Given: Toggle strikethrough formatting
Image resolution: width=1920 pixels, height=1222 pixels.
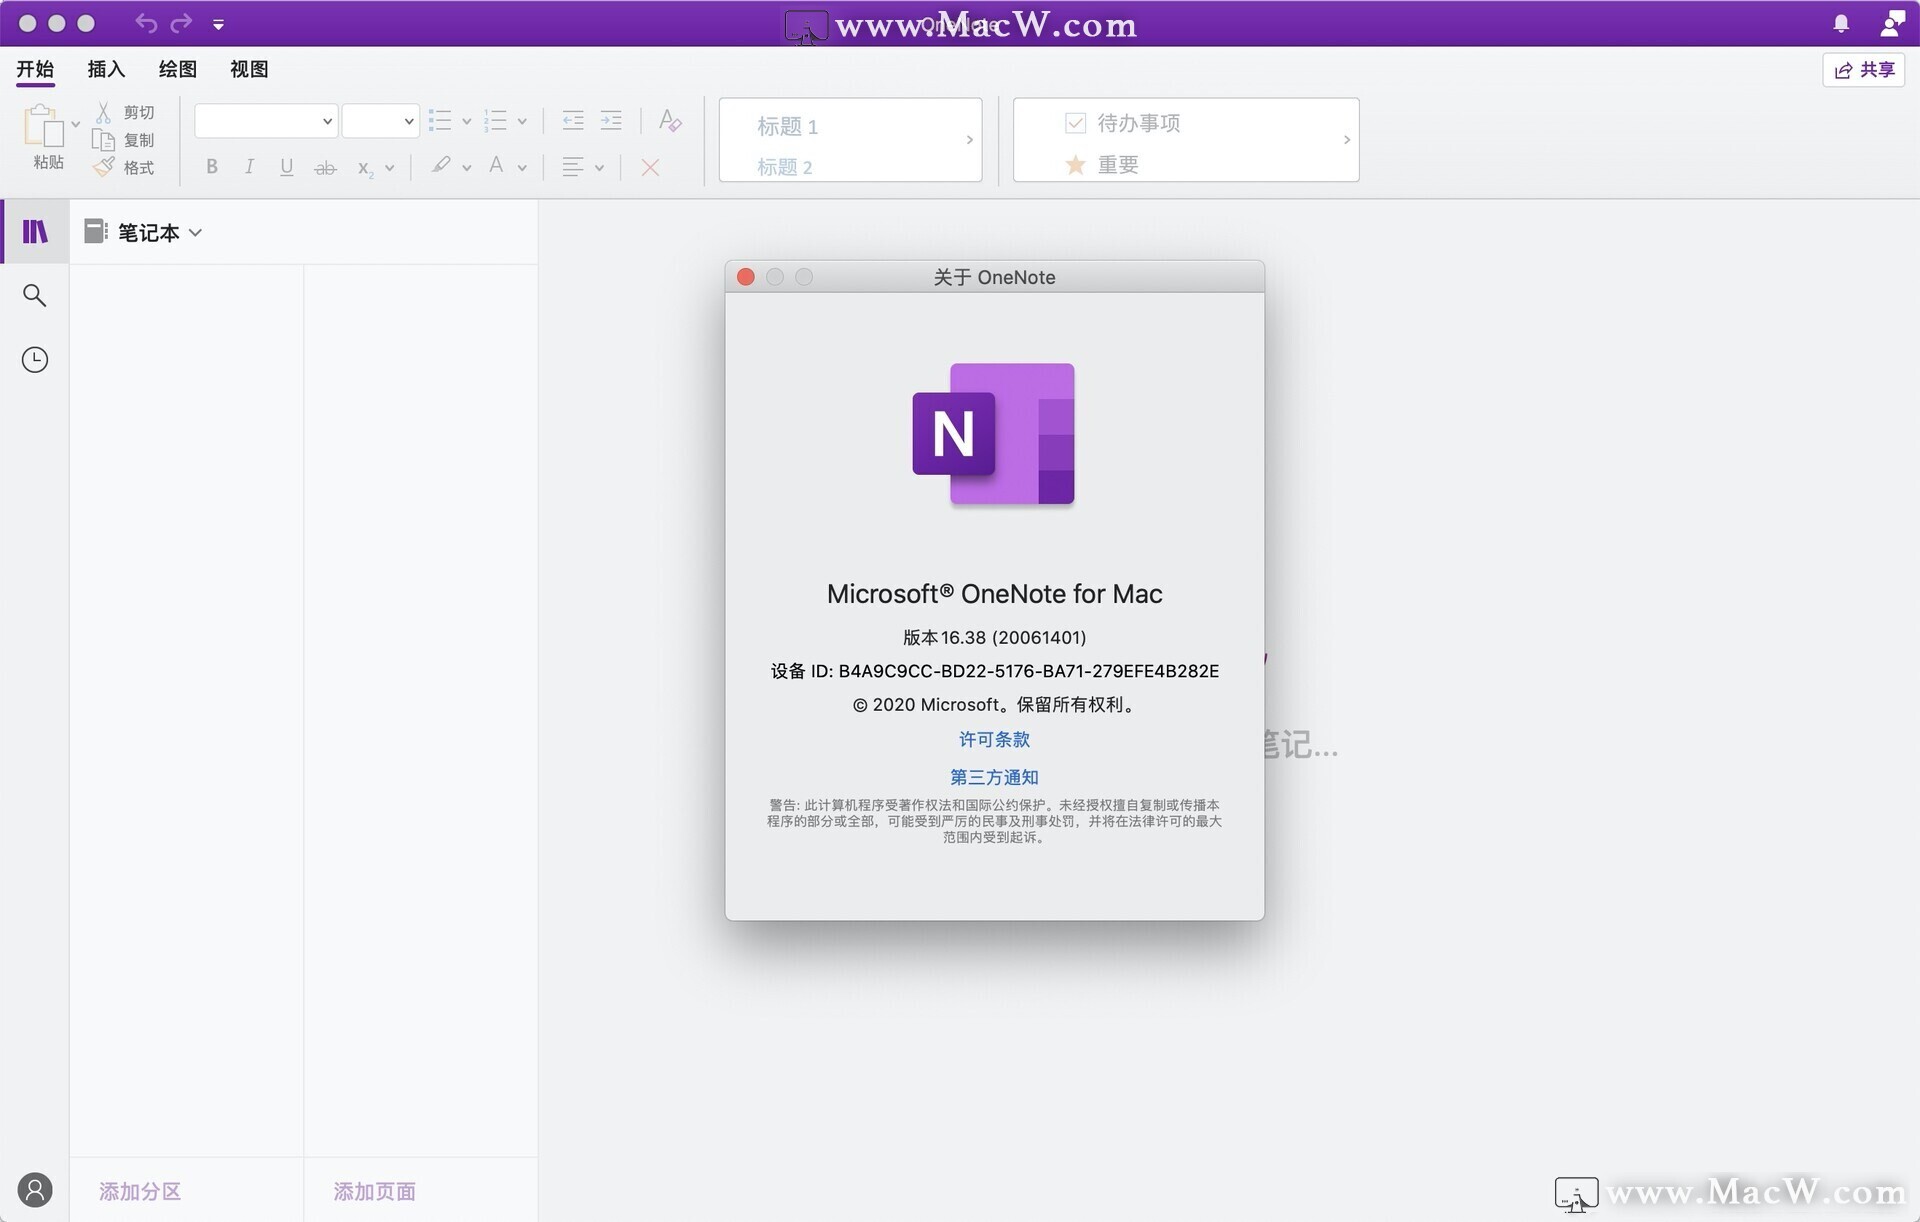Looking at the screenshot, I should click(x=325, y=166).
